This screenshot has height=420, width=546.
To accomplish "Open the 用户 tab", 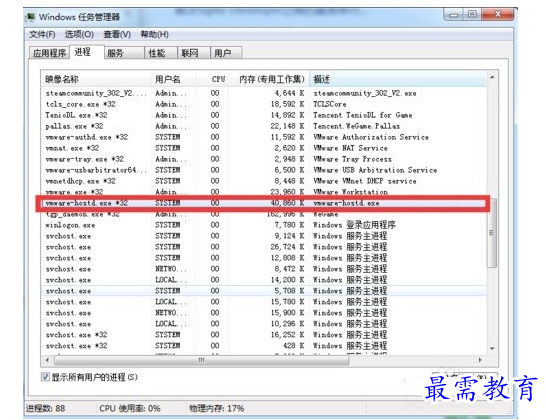I will pyautogui.click(x=226, y=53).
